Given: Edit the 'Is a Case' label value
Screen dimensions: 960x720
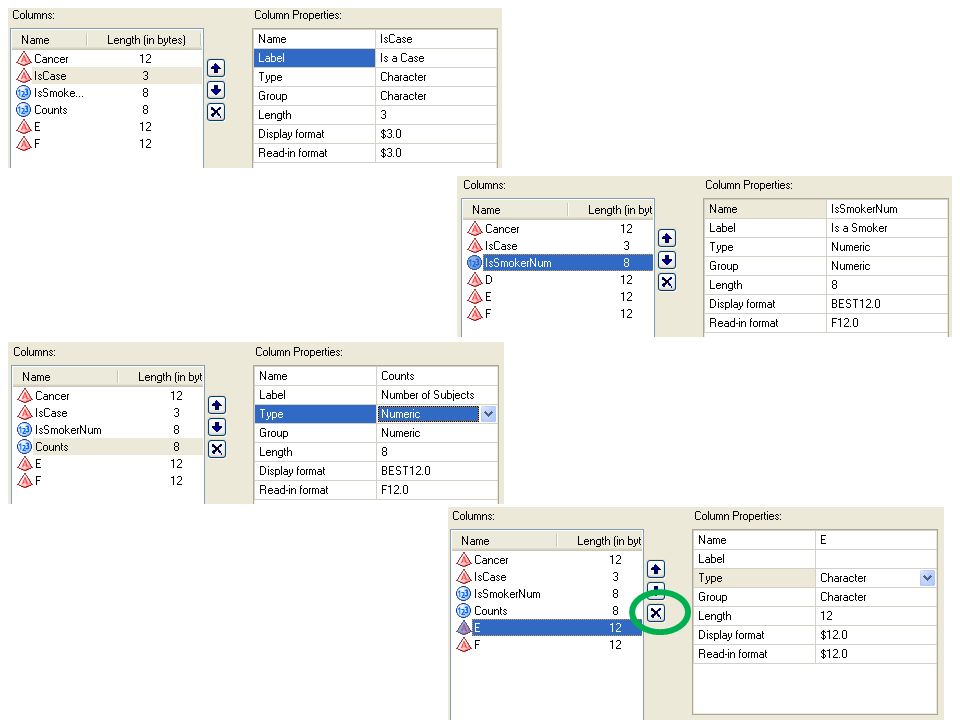Looking at the screenshot, I should click(435, 58).
